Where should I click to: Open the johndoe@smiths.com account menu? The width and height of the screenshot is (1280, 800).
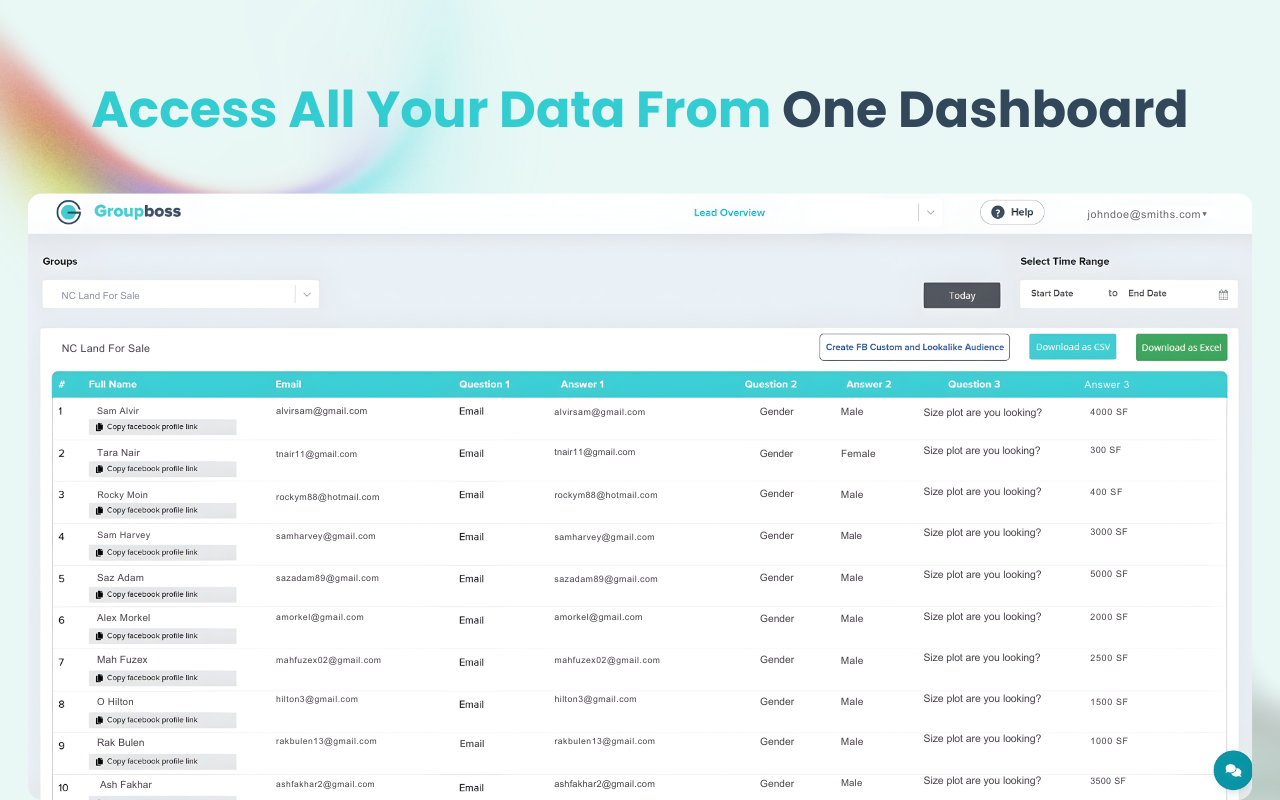[1147, 214]
